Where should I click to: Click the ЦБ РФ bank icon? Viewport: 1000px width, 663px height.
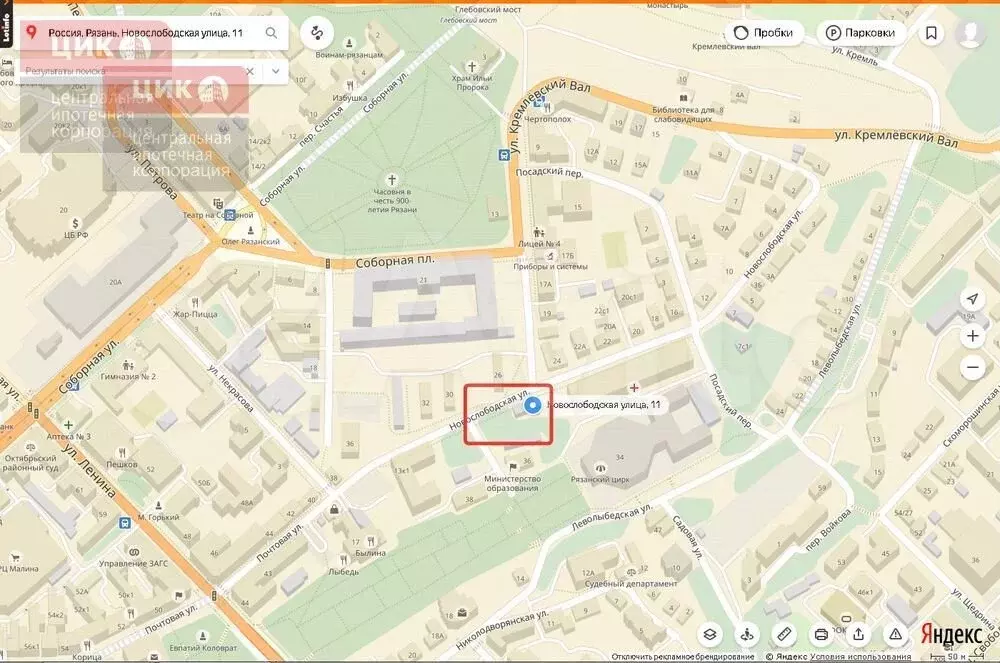76,223
